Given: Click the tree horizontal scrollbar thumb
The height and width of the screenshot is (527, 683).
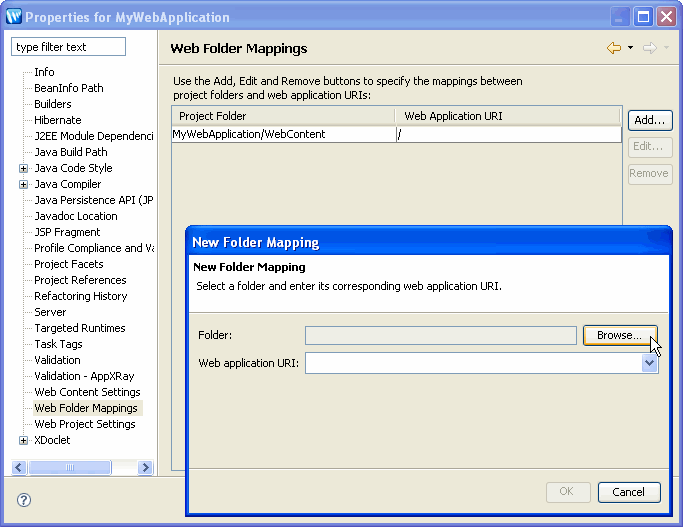Looking at the screenshot, I should click(x=70, y=468).
